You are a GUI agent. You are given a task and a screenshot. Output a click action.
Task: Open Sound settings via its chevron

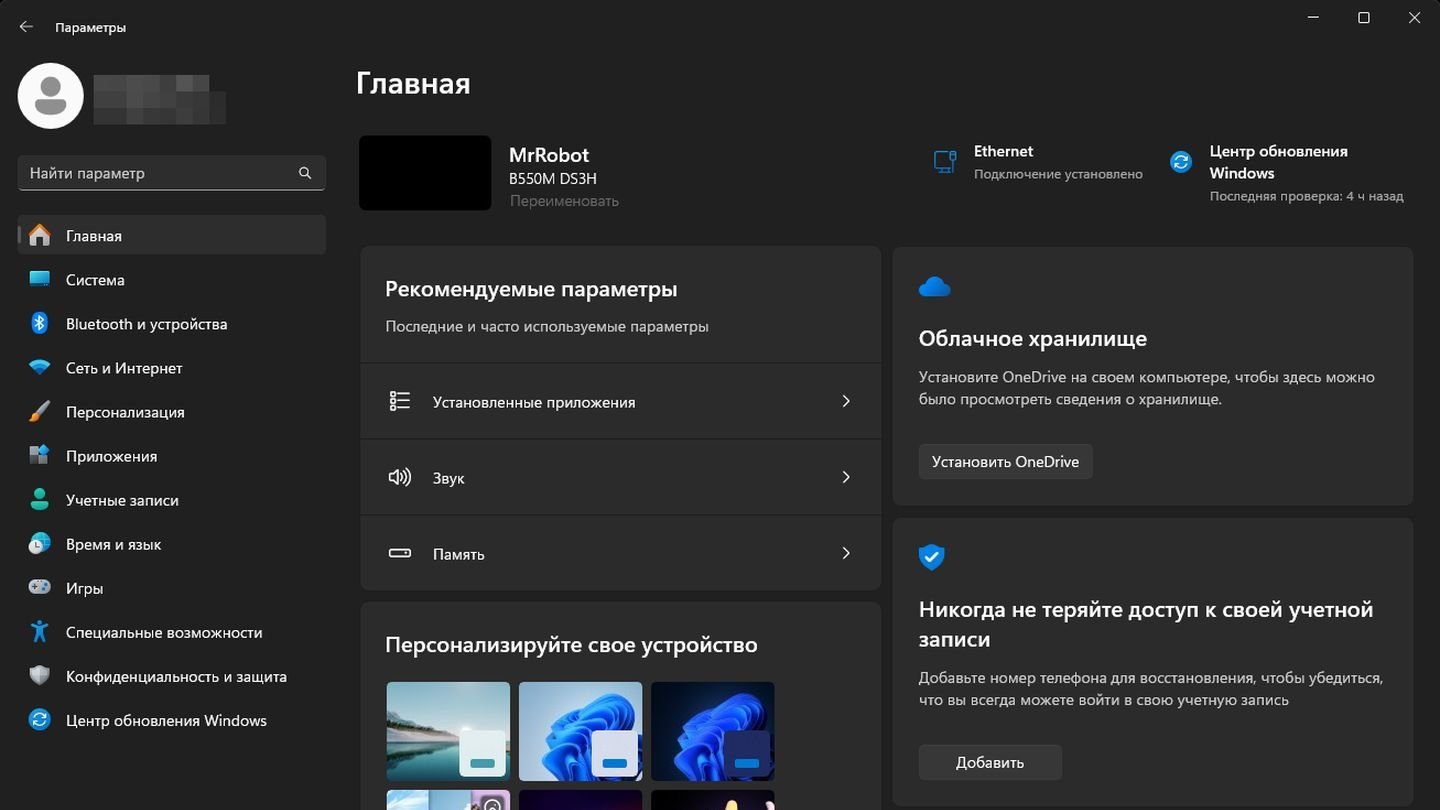click(x=846, y=477)
